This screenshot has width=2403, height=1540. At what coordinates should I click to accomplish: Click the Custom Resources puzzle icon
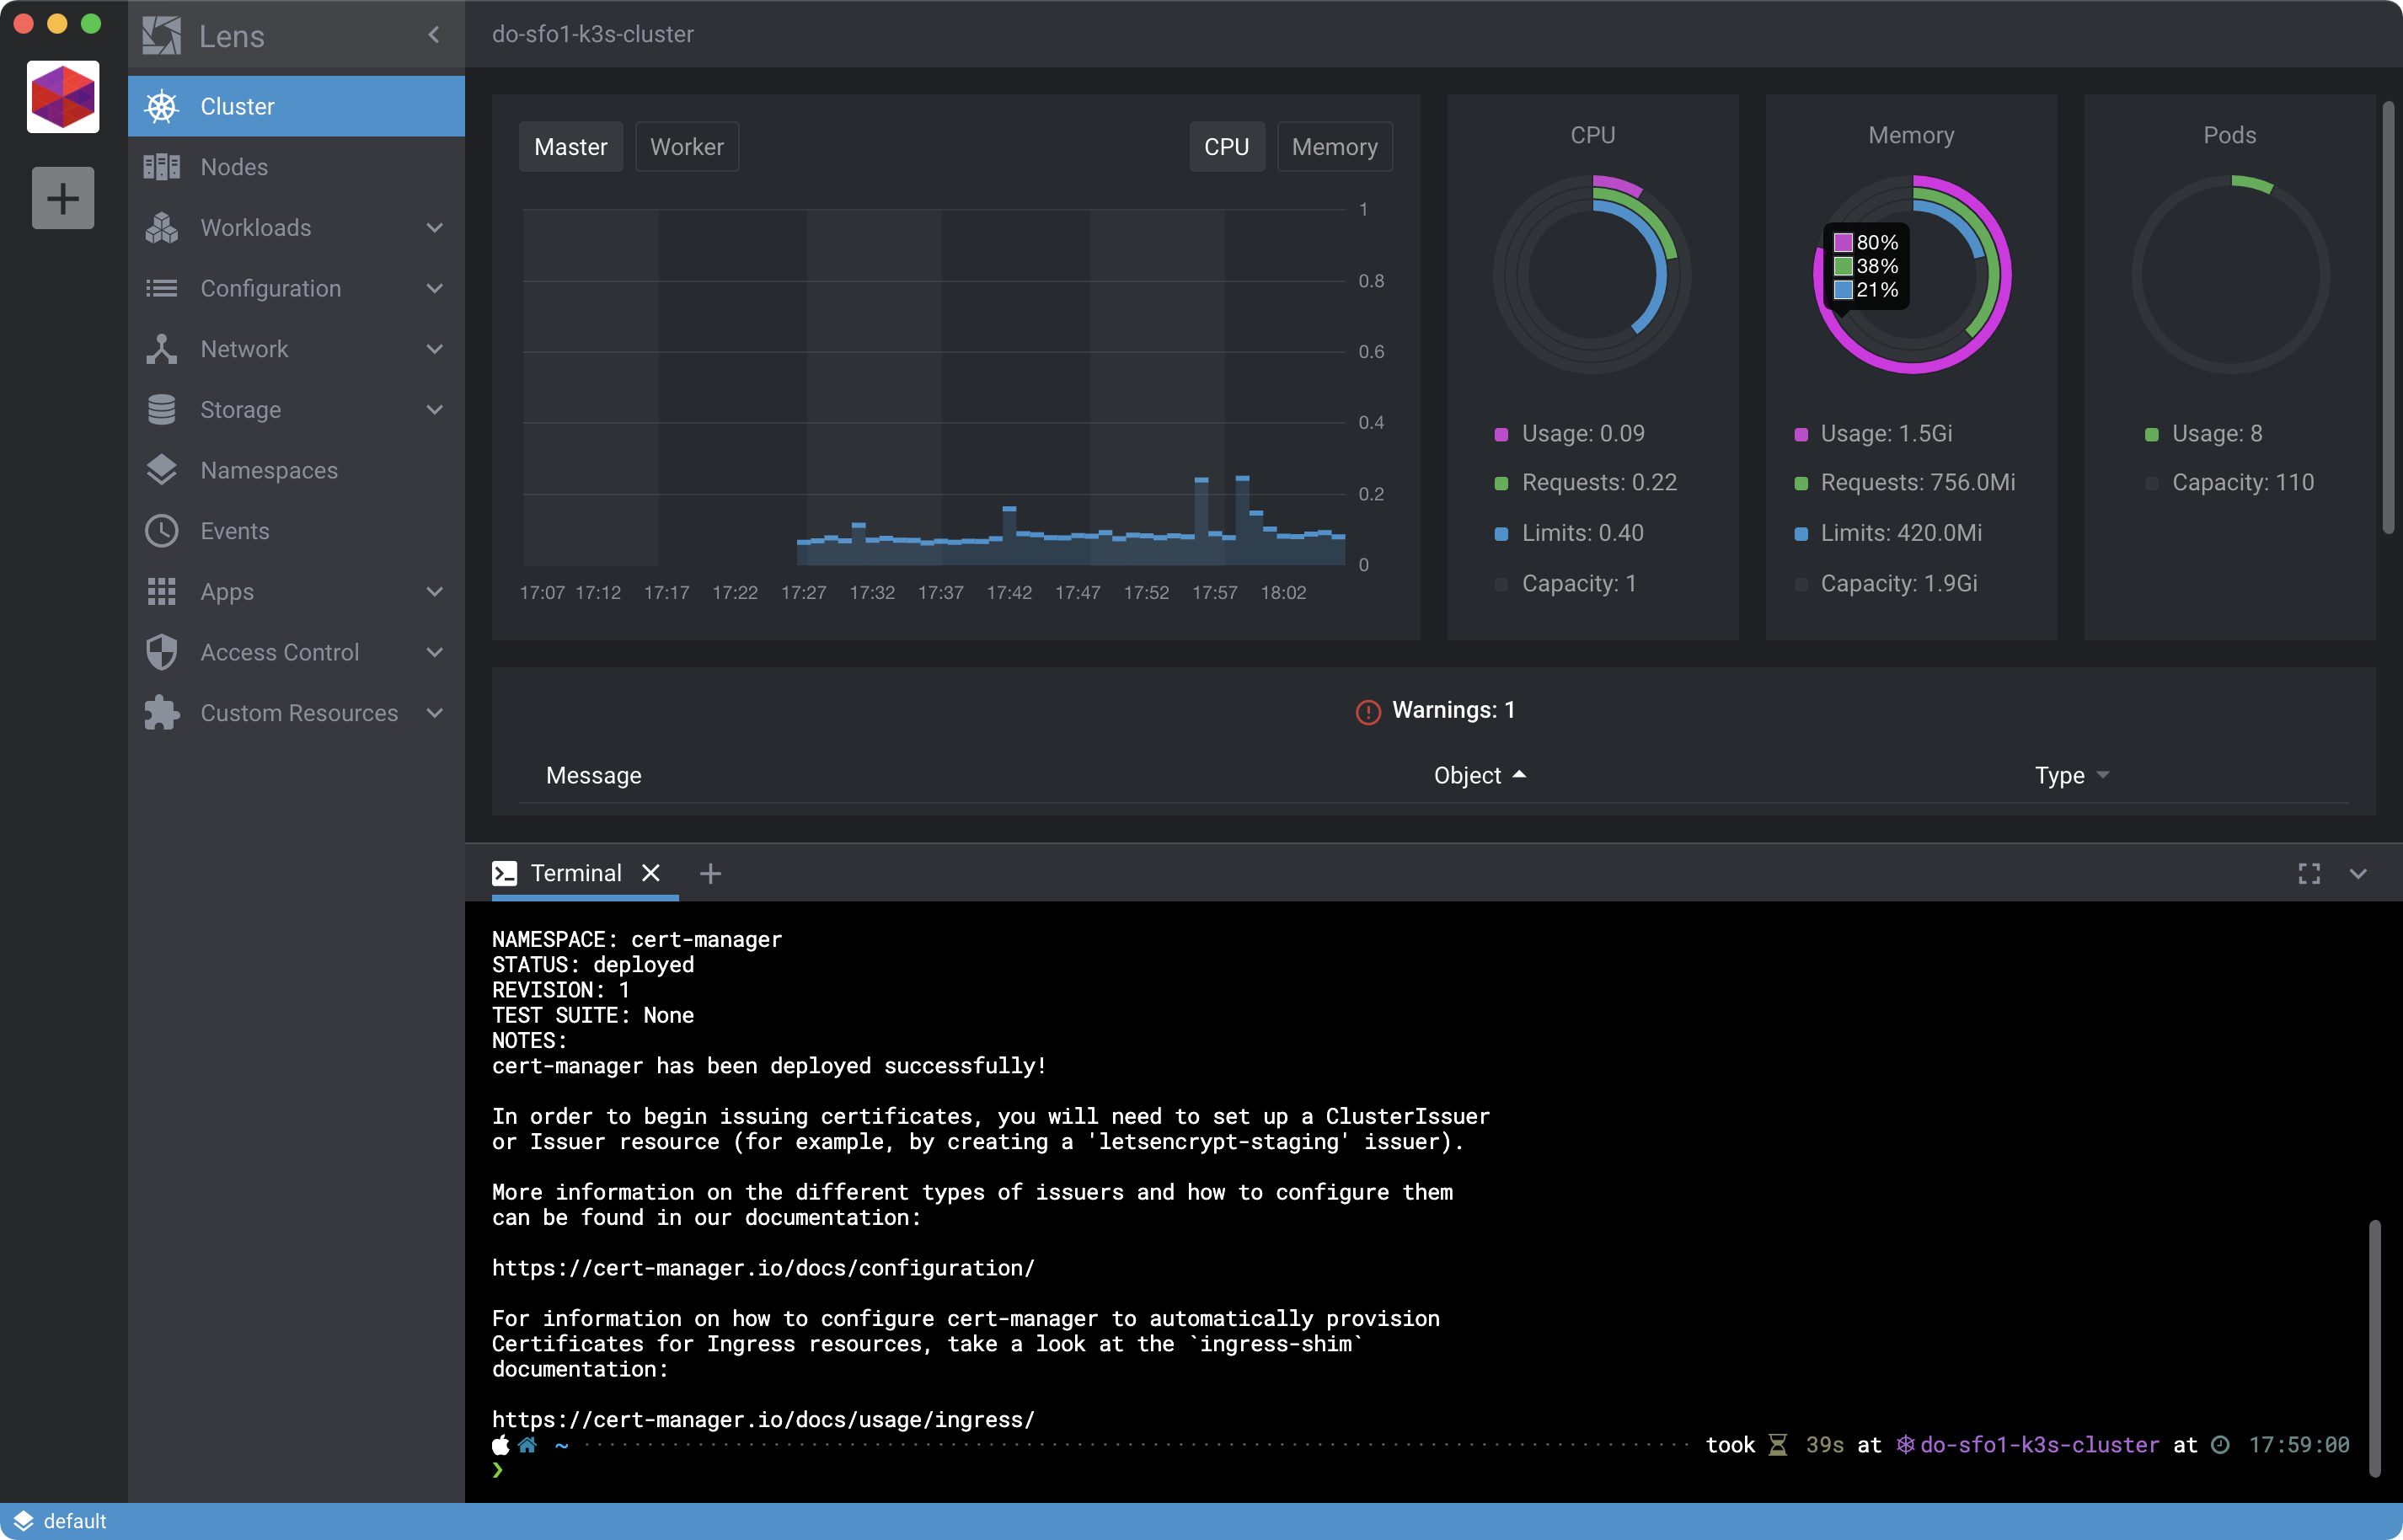click(x=161, y=713)
